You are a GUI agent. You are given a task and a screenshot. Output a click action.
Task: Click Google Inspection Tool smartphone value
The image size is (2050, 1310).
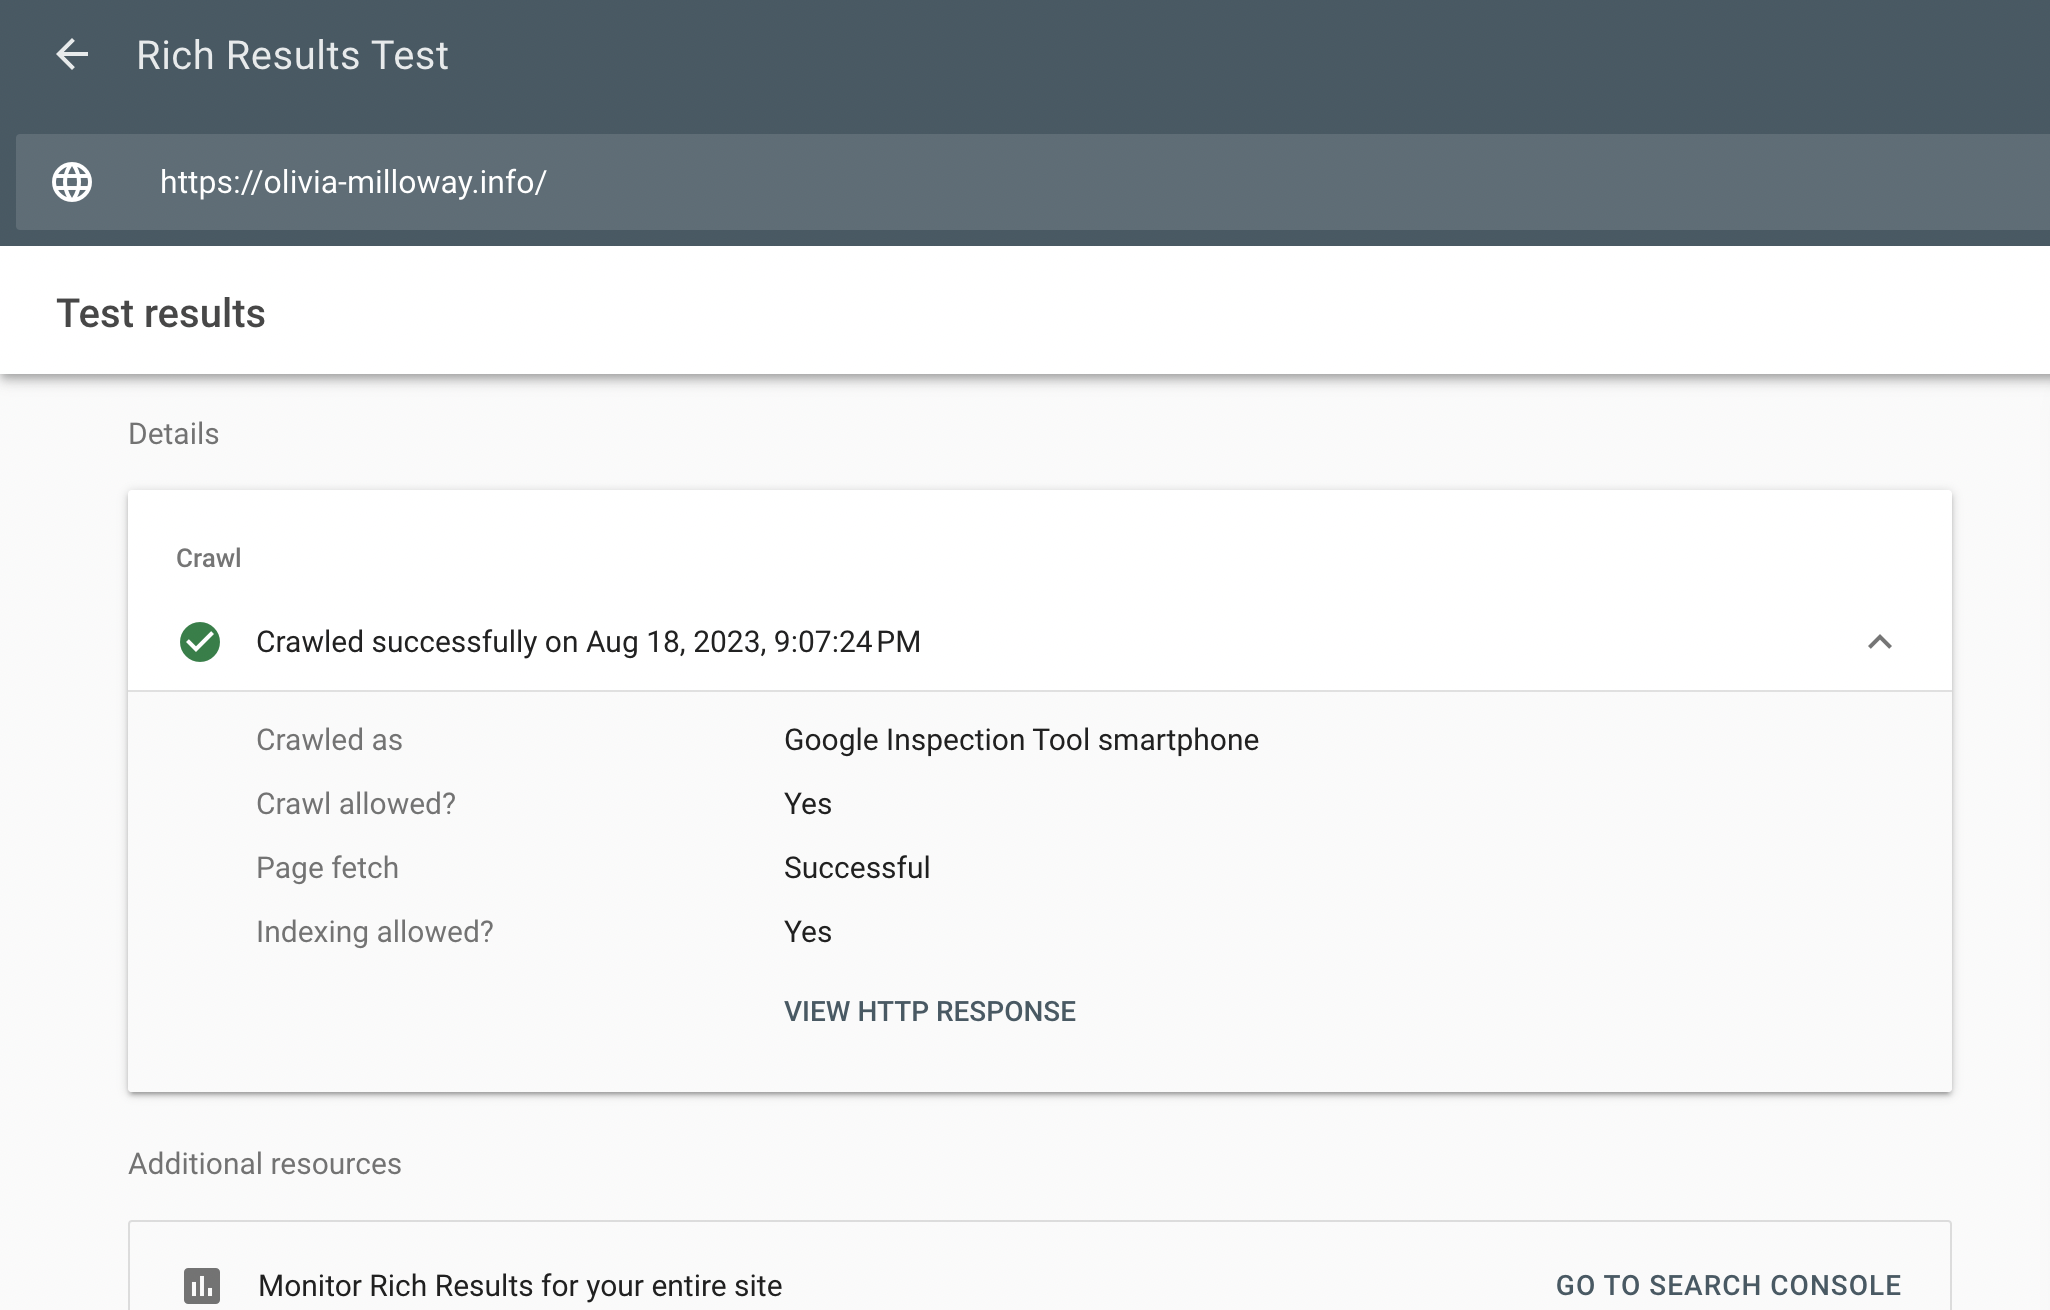[1021, 740]
